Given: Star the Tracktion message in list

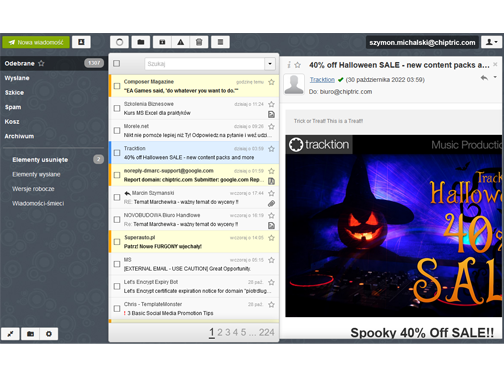Looking at the screenshot, I should (272, 149).
